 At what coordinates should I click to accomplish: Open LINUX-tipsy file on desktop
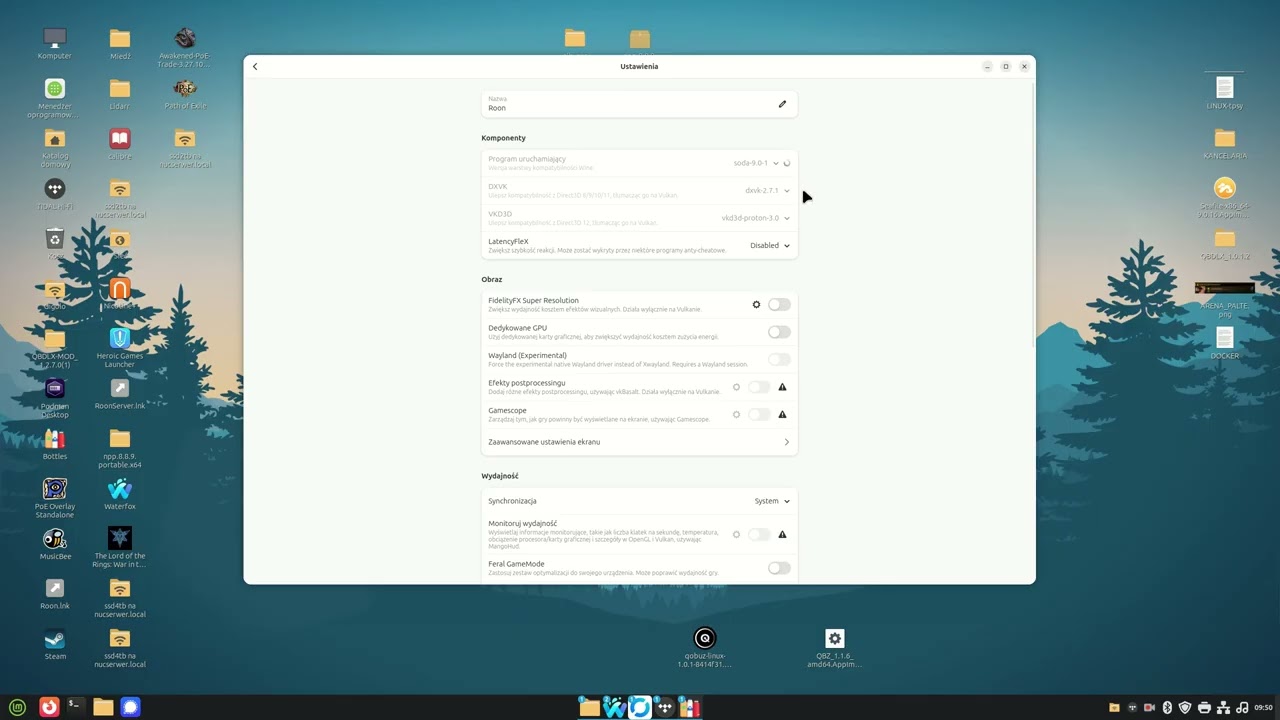(1224, 91)
